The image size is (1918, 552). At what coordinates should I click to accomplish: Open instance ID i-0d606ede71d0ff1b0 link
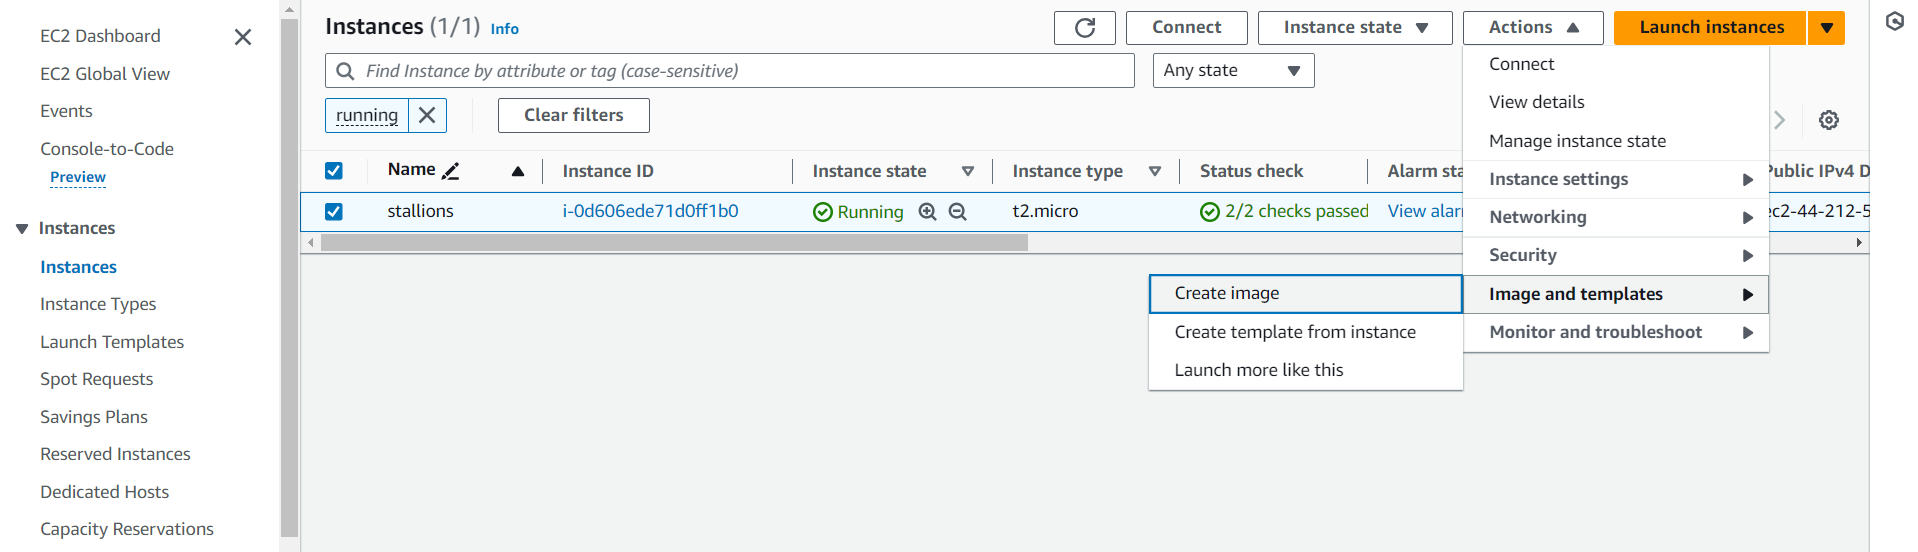coord(650,211)
